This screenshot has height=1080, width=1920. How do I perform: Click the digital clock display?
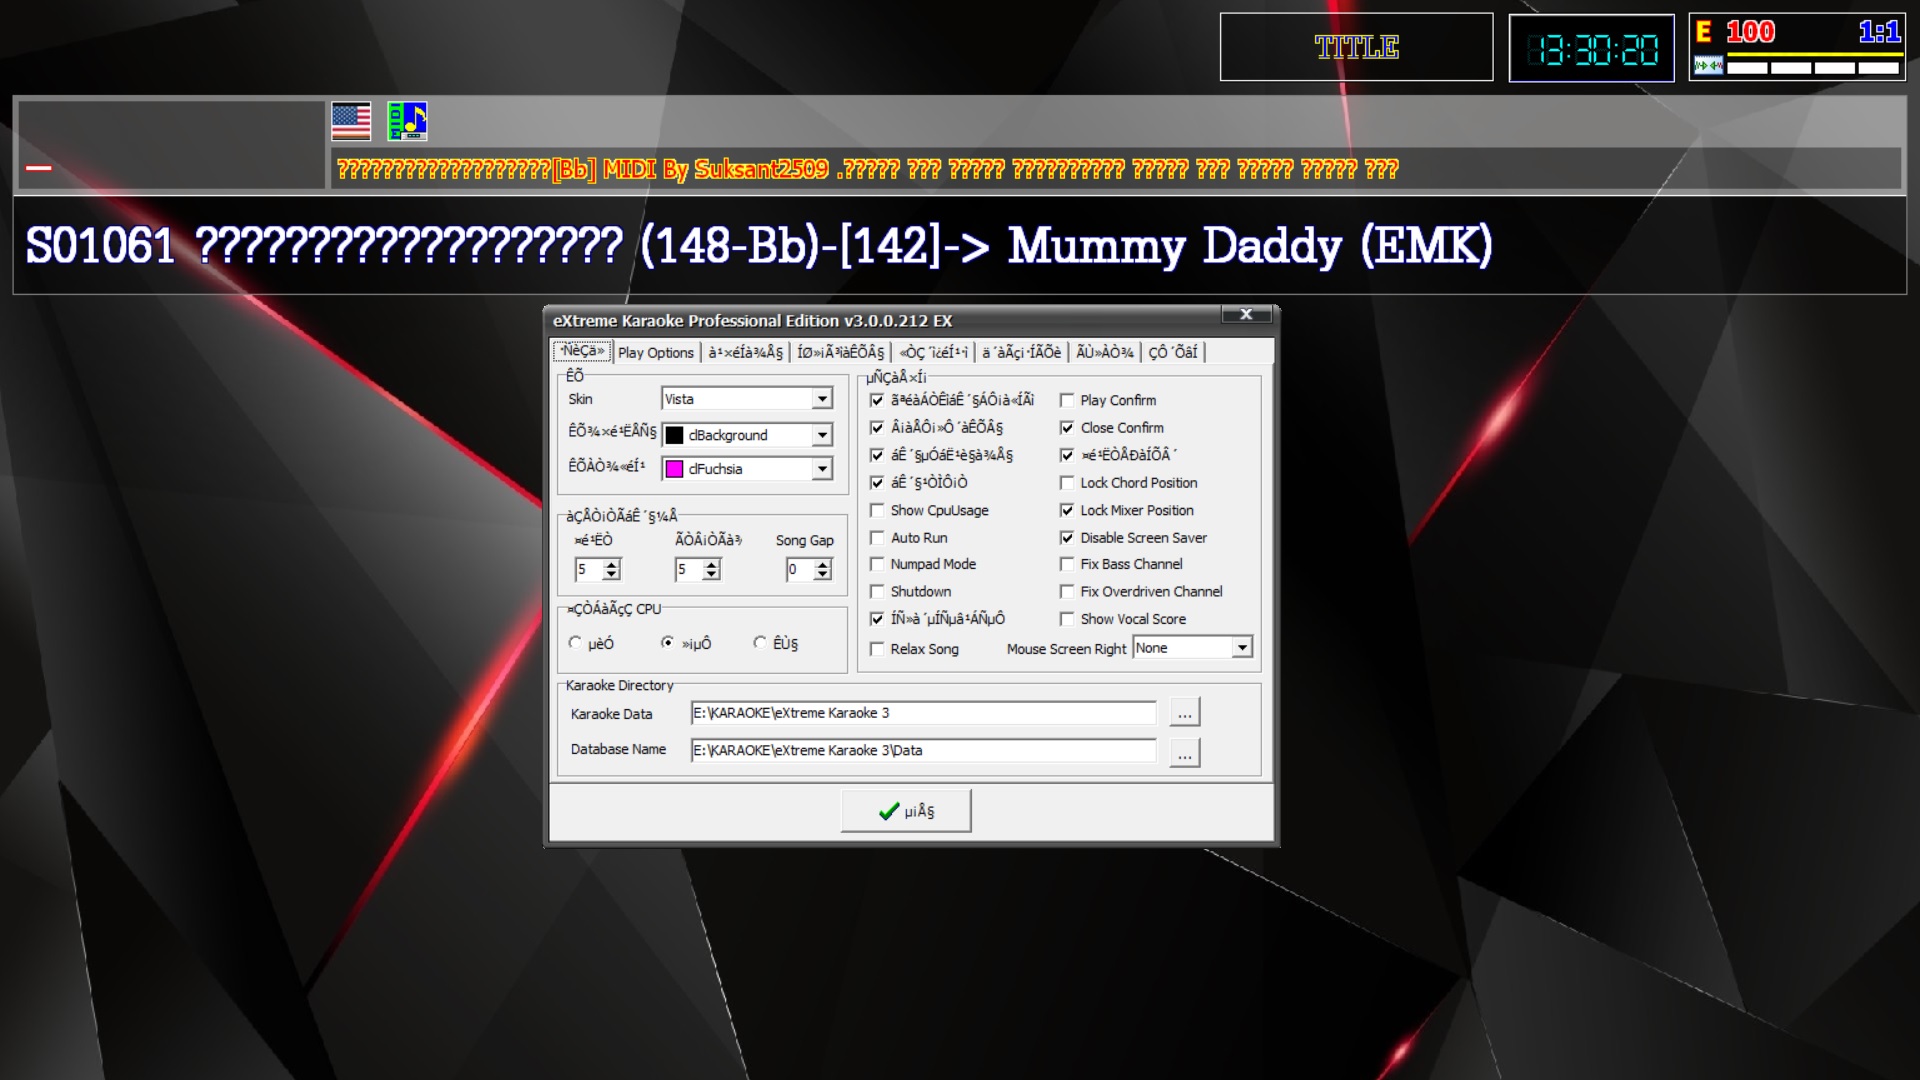[x=1591, y=48]
